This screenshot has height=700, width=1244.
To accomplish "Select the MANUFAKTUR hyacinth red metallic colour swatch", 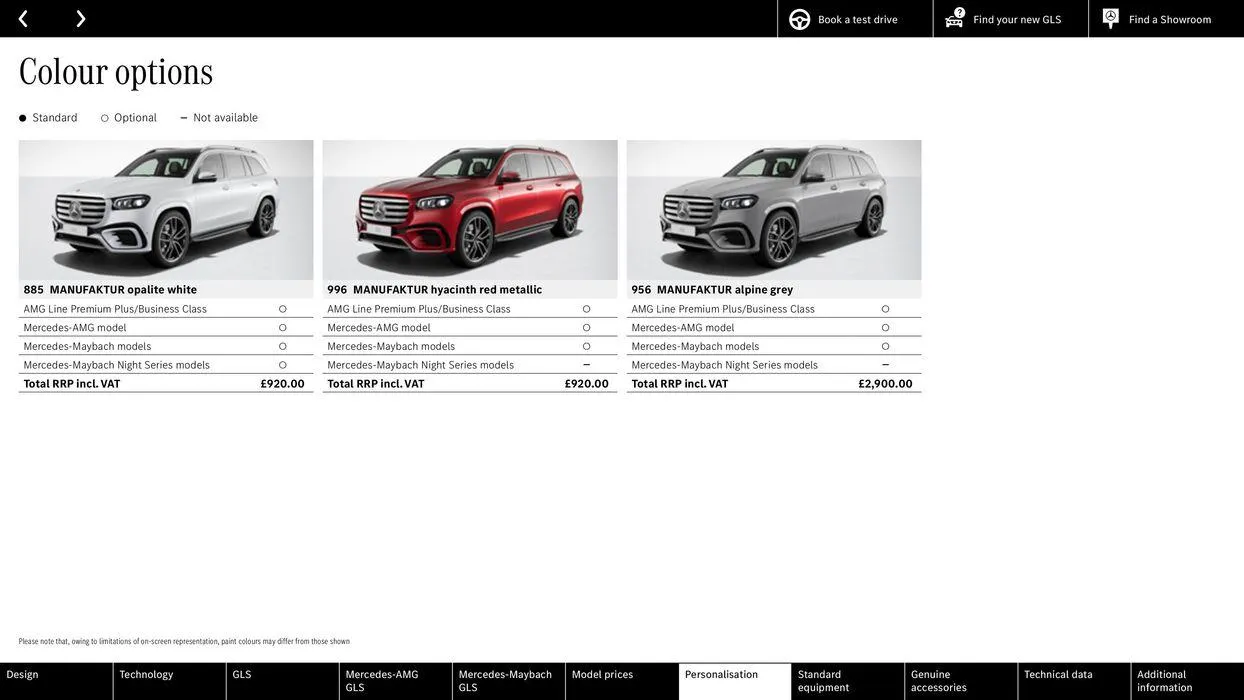I will [470, 210].
